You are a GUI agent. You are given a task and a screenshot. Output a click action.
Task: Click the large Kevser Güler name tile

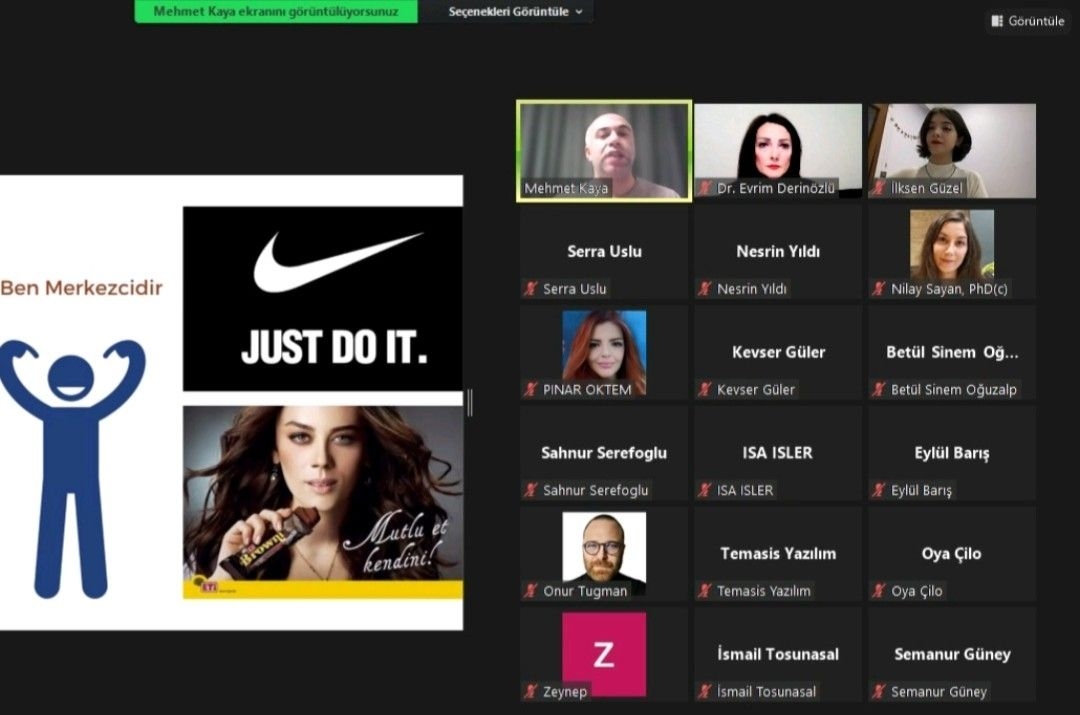tap(778, 352)
